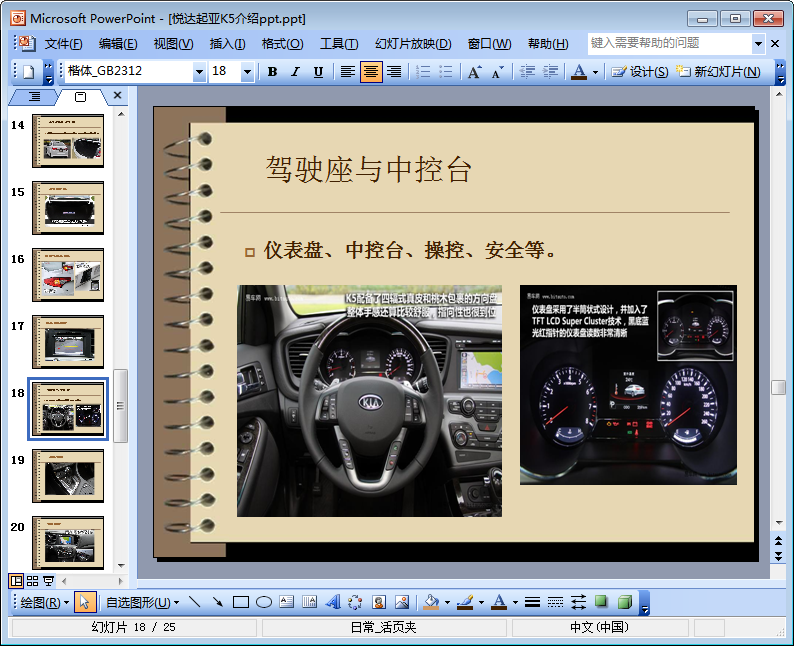Toggle Bold formatting
Screen dimensions: 794x646
272,72
